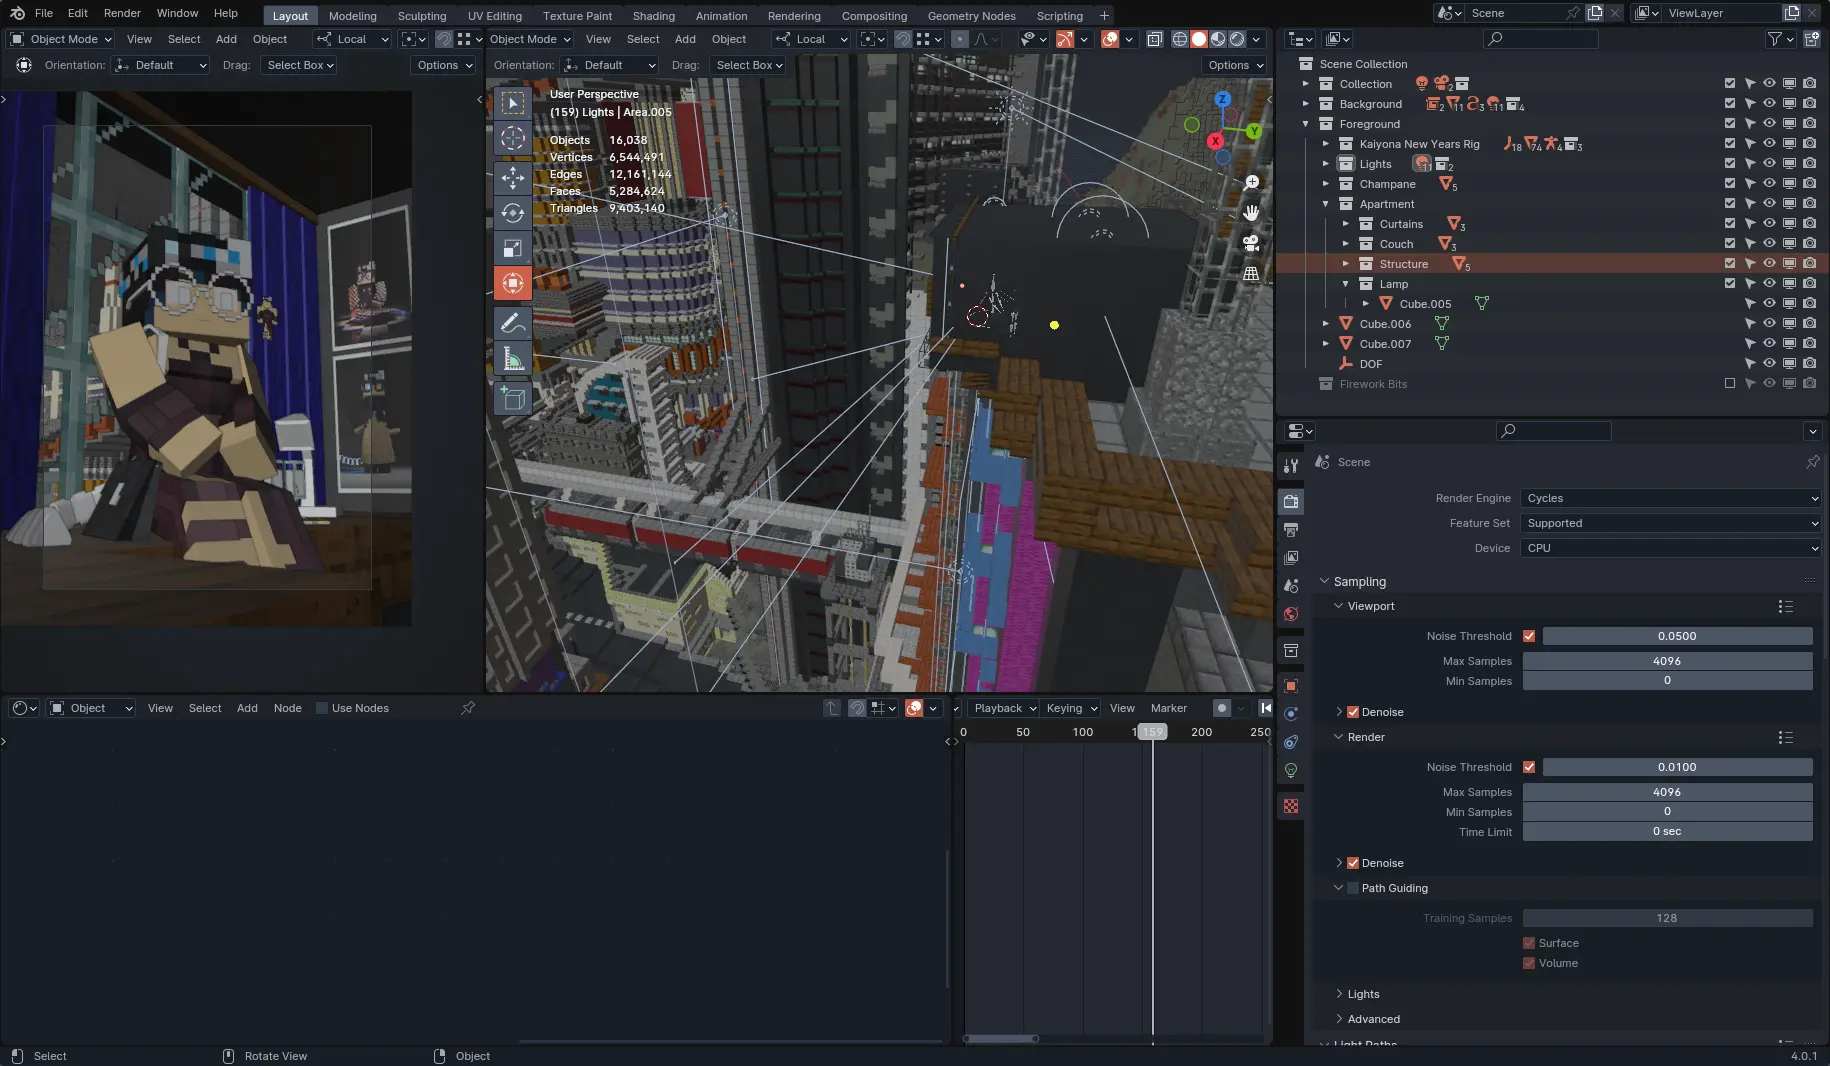
Task: Enable the Firework Bits collection checkbox
Action: [x=1730, y=384]
